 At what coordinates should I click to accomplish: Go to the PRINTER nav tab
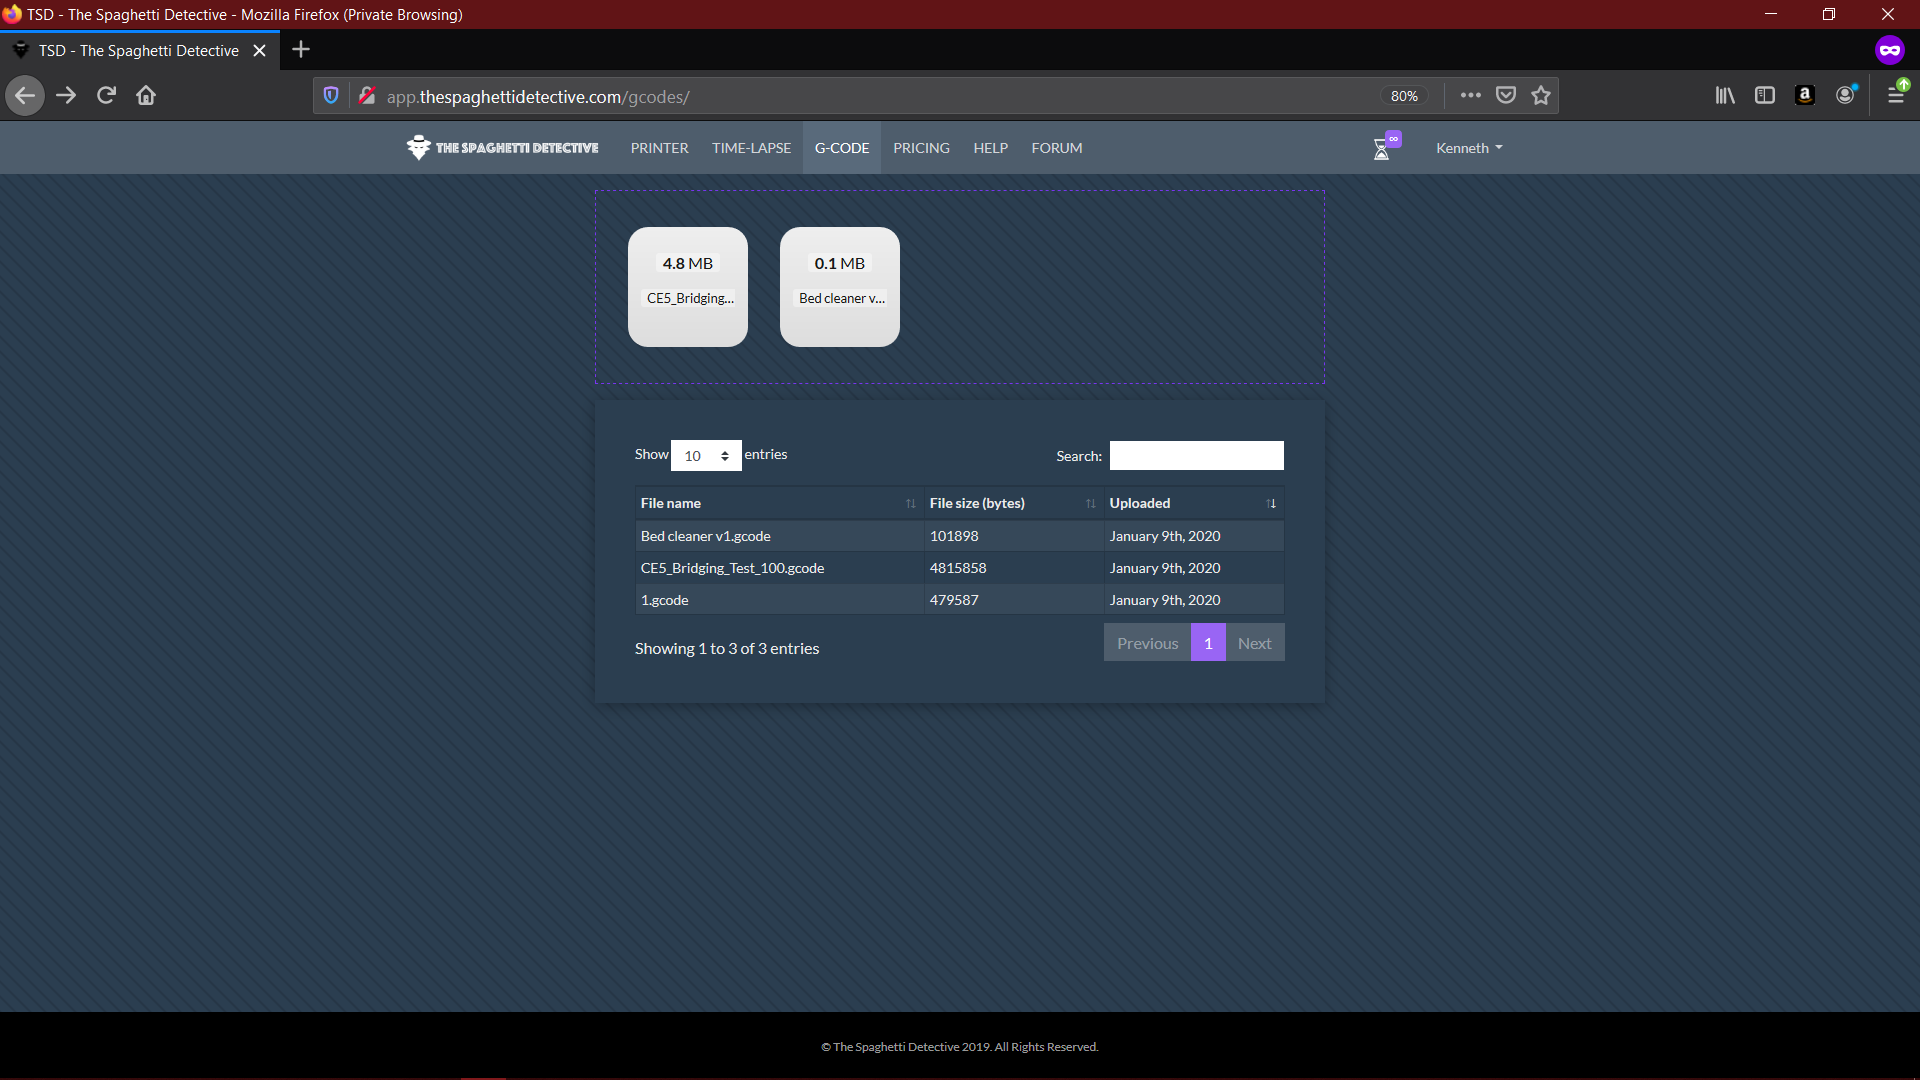pos(659,148)
